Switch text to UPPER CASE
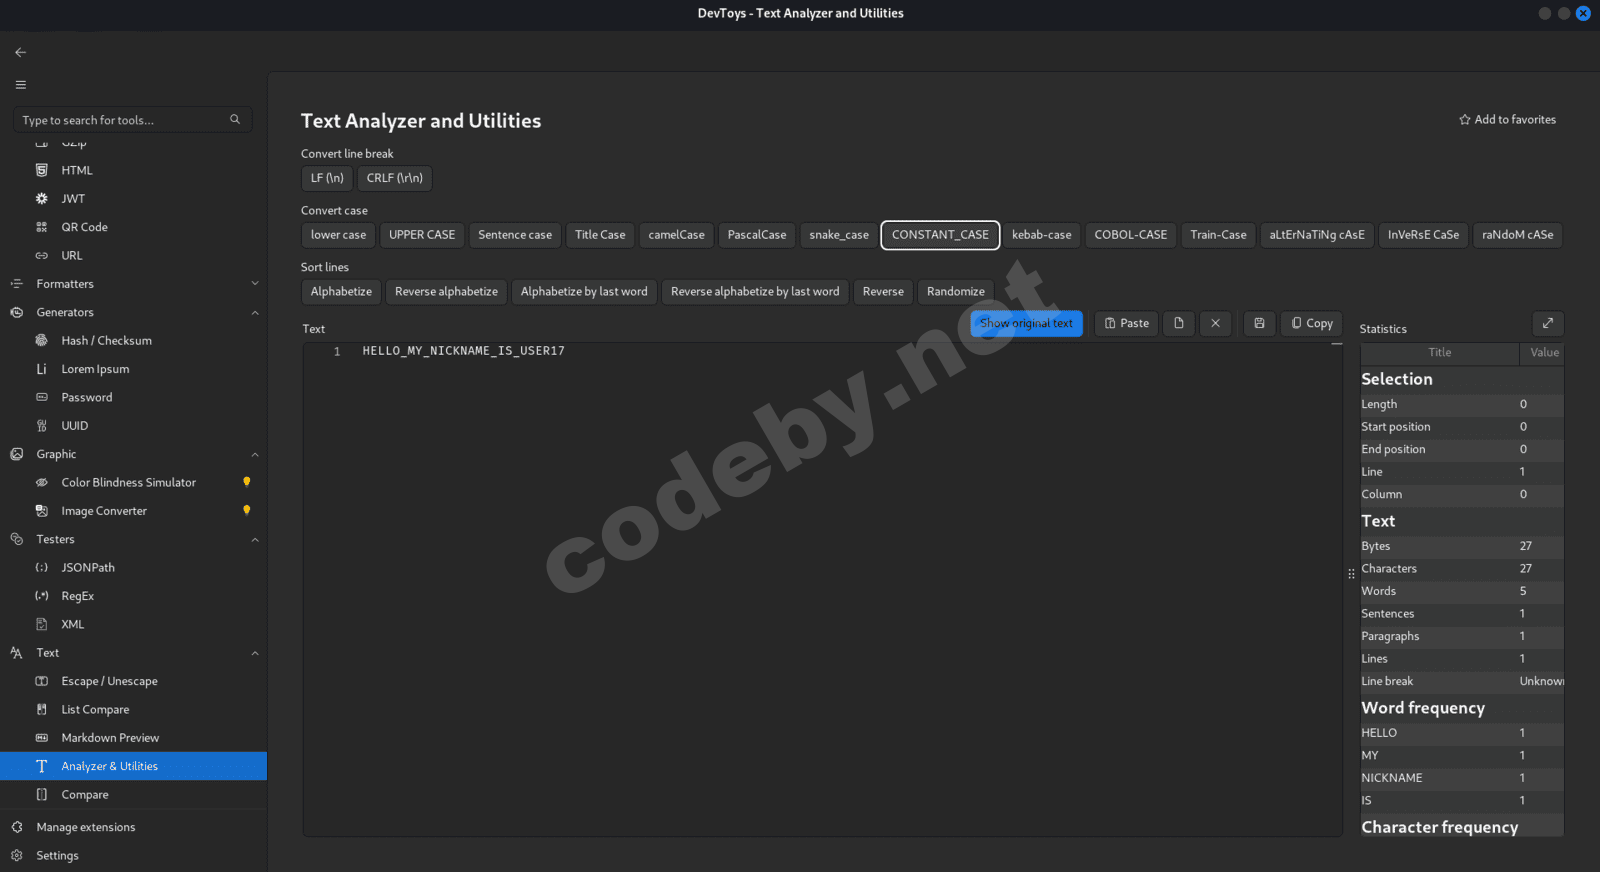This screenshot has width=1600, height=872. [x=422, y=235]
